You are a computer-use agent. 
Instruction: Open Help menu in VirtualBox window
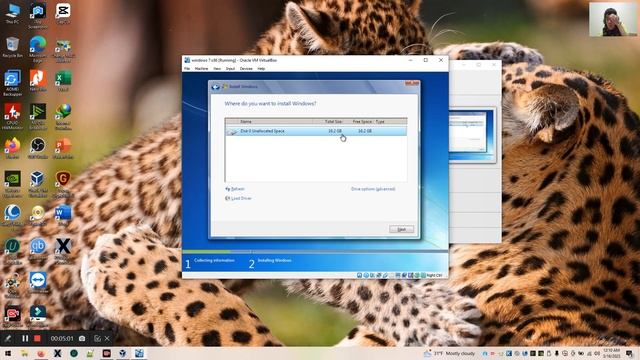point(261,69)
